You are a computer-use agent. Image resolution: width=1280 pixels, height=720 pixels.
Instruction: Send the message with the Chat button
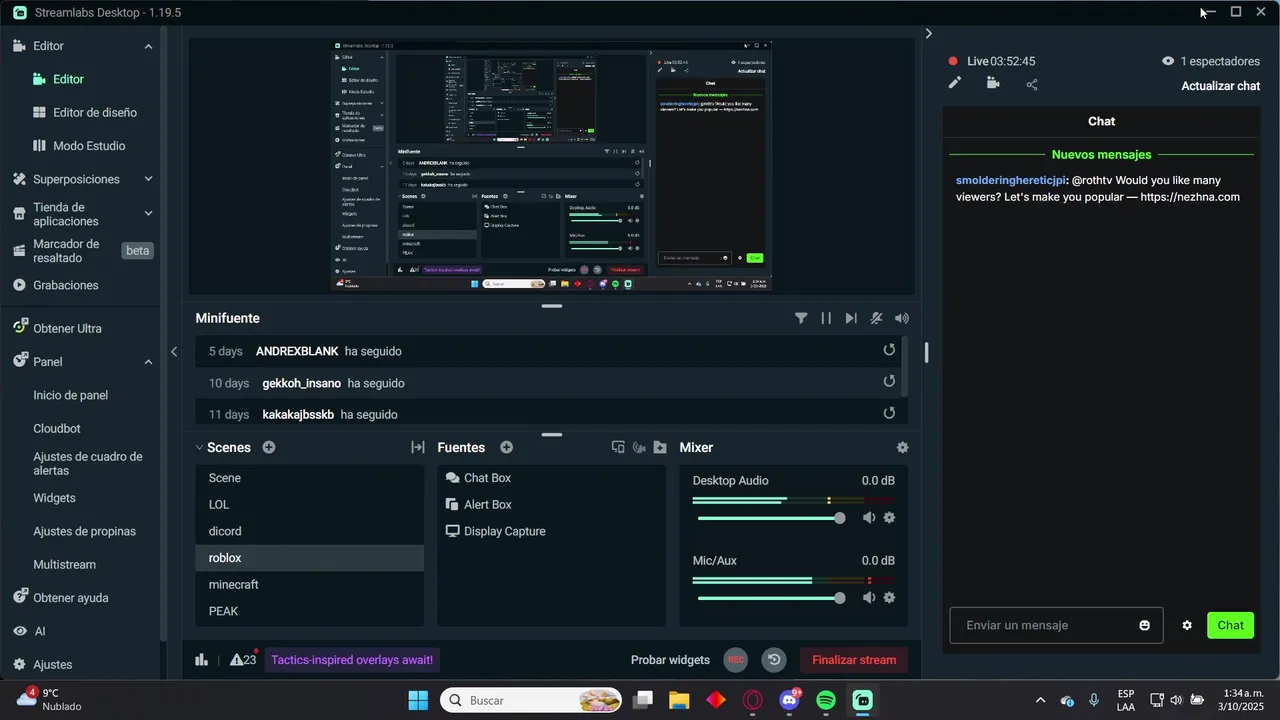(x=1230, y=625)
